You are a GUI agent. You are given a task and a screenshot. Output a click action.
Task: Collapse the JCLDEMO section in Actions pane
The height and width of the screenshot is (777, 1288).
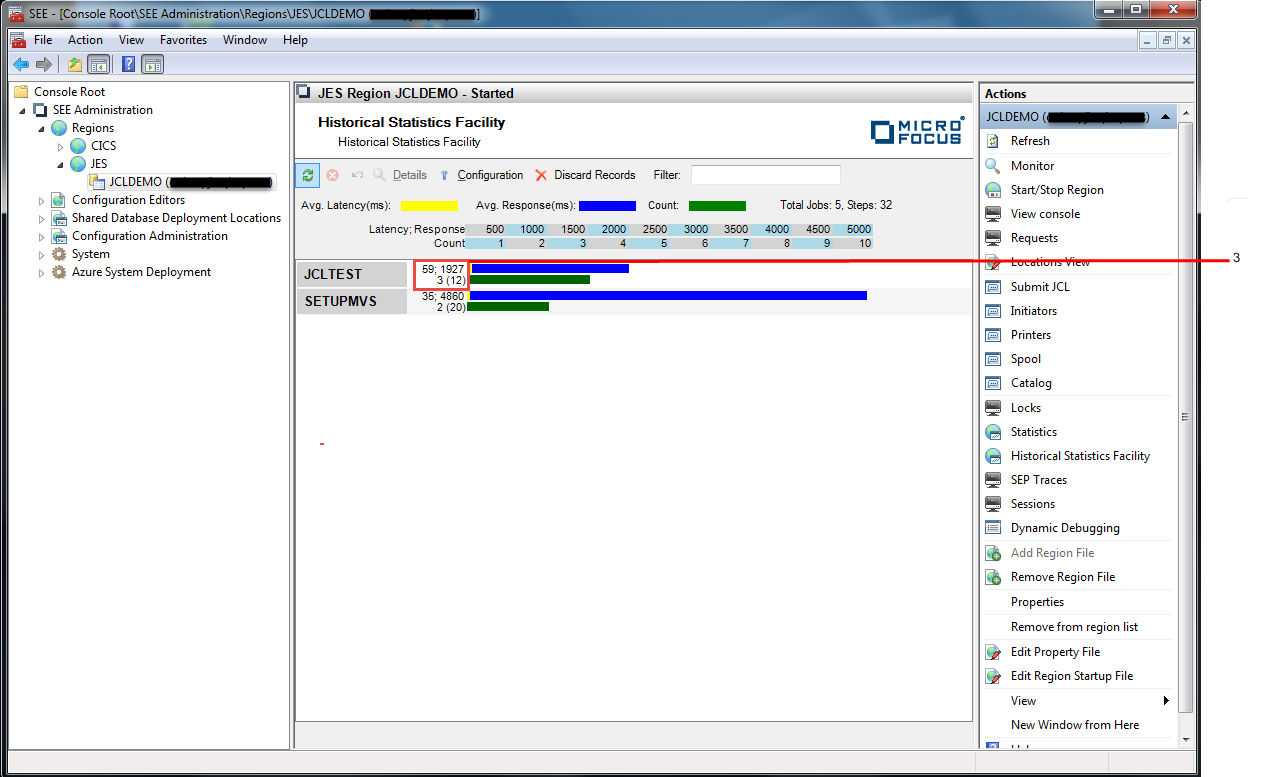tap(1165, 117)
